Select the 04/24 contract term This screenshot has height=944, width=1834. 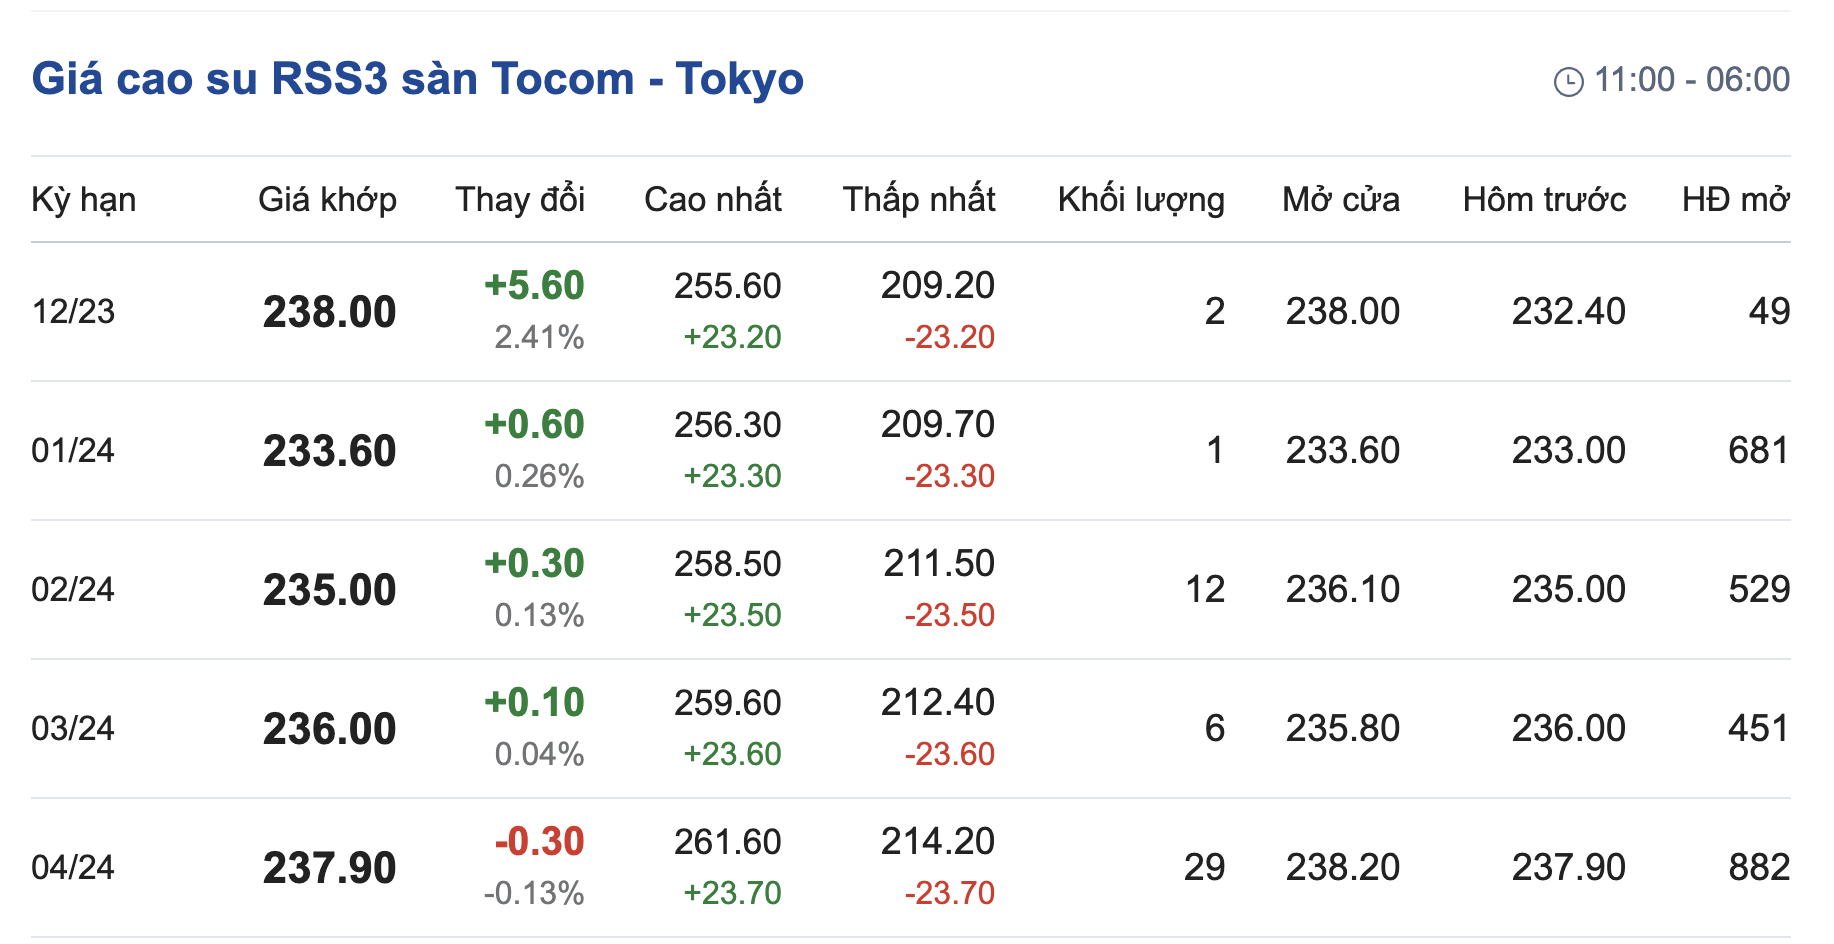(x=73, y=867)
